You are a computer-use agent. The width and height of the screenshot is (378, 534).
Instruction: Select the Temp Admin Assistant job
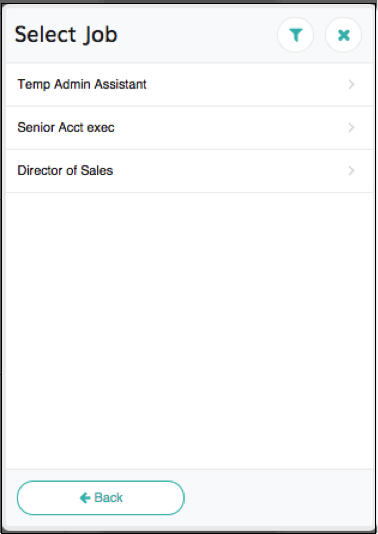pyautogui.click(x=82, y=84)
